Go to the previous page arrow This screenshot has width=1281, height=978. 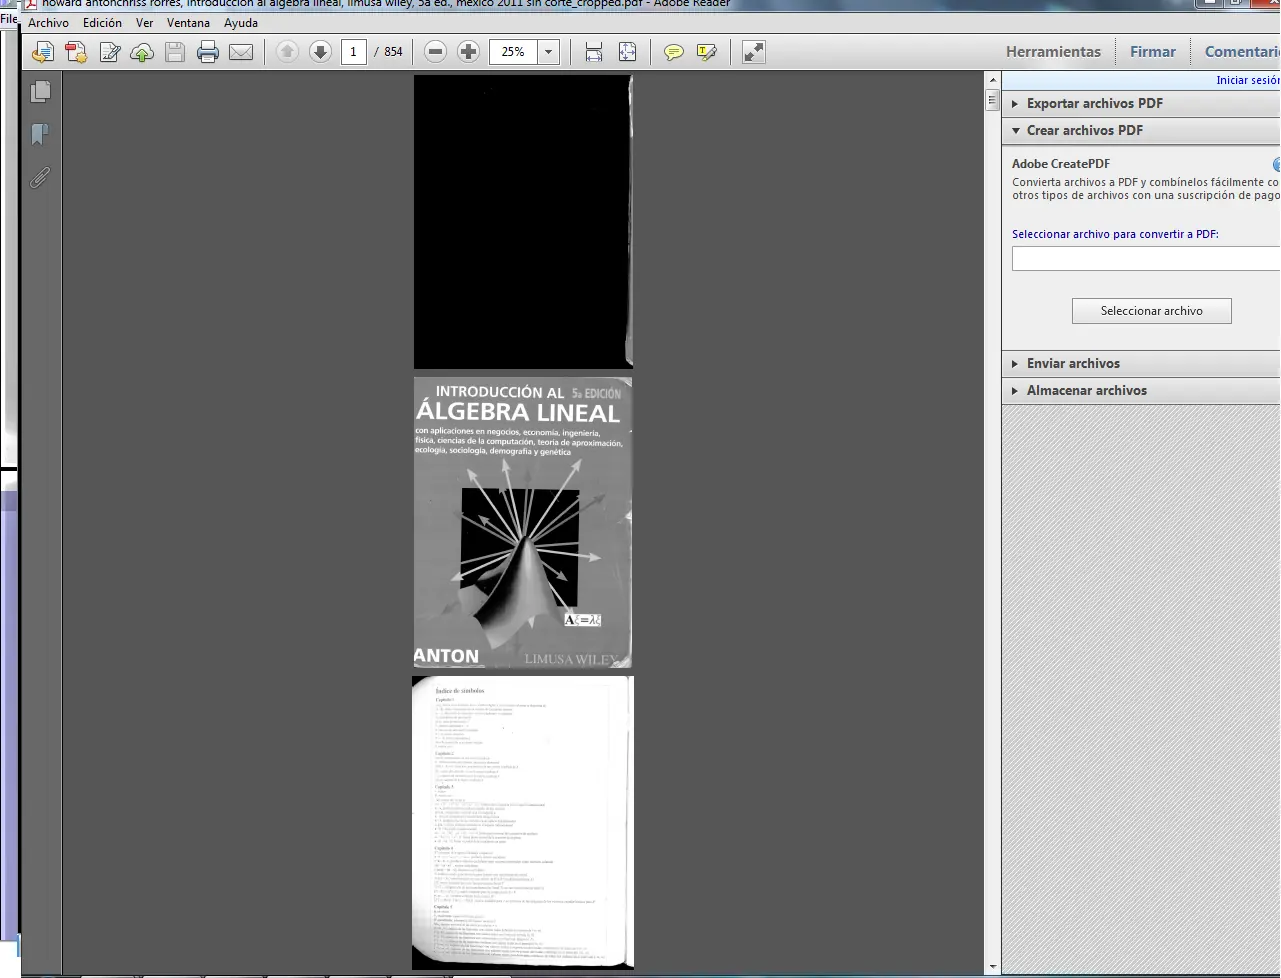(x=287, y=52)
